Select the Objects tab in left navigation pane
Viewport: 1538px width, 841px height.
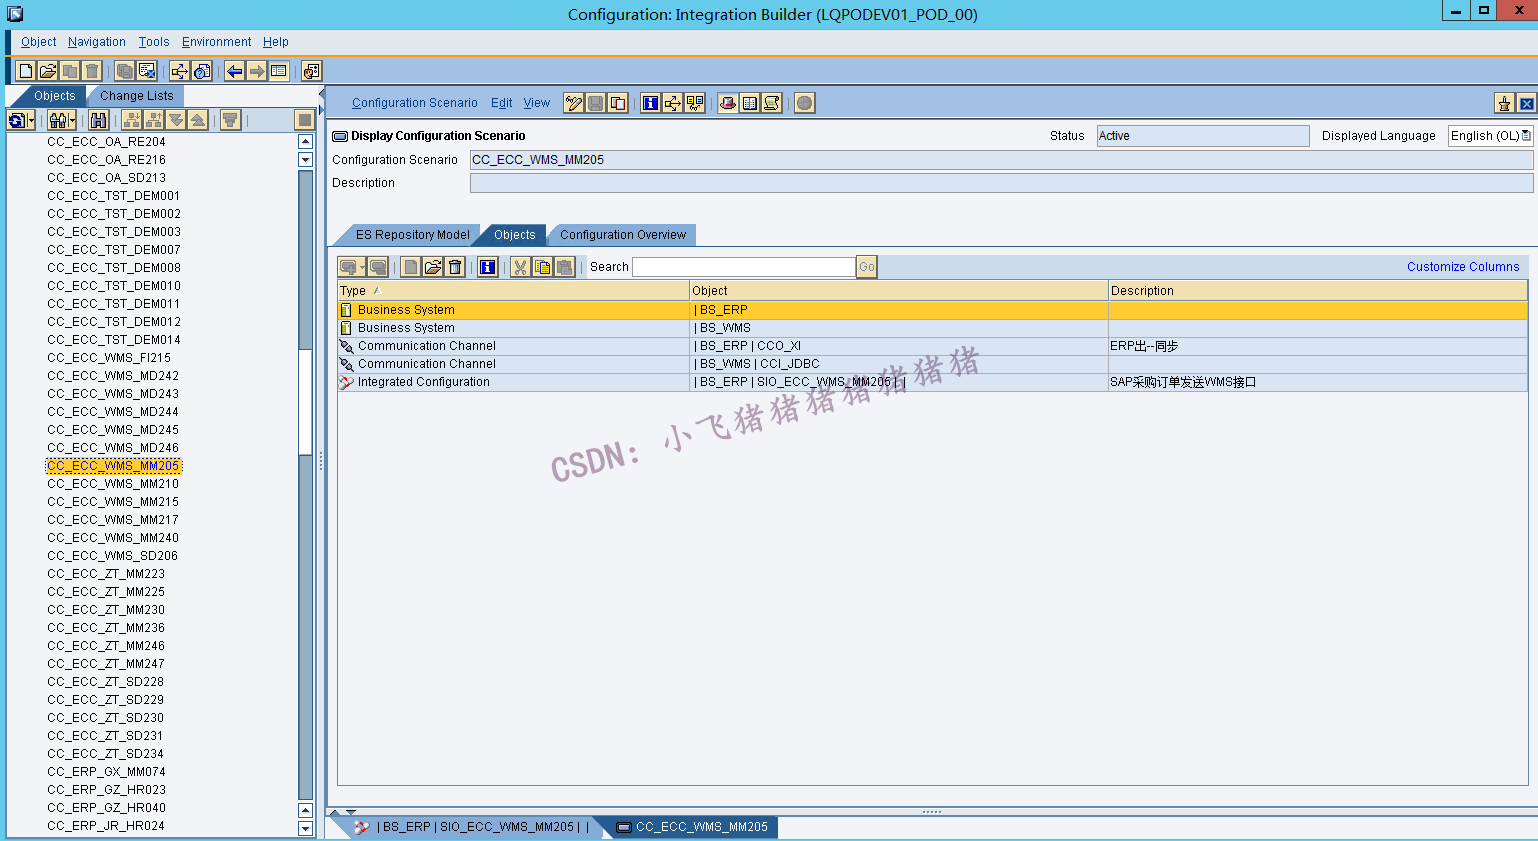55,96
